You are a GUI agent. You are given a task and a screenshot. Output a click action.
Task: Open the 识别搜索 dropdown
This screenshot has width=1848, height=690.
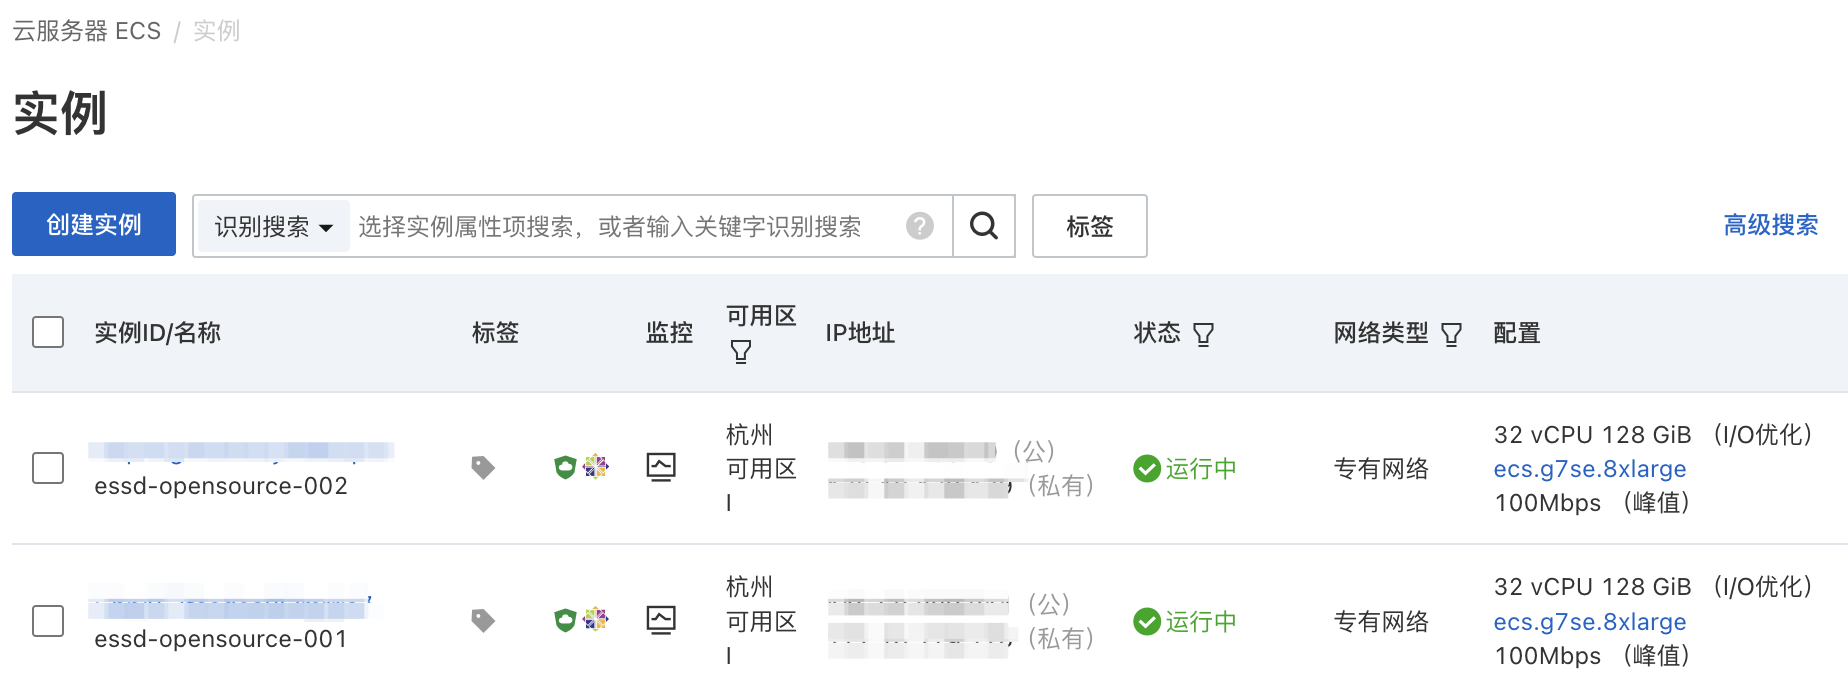click(x=271, y=226)
